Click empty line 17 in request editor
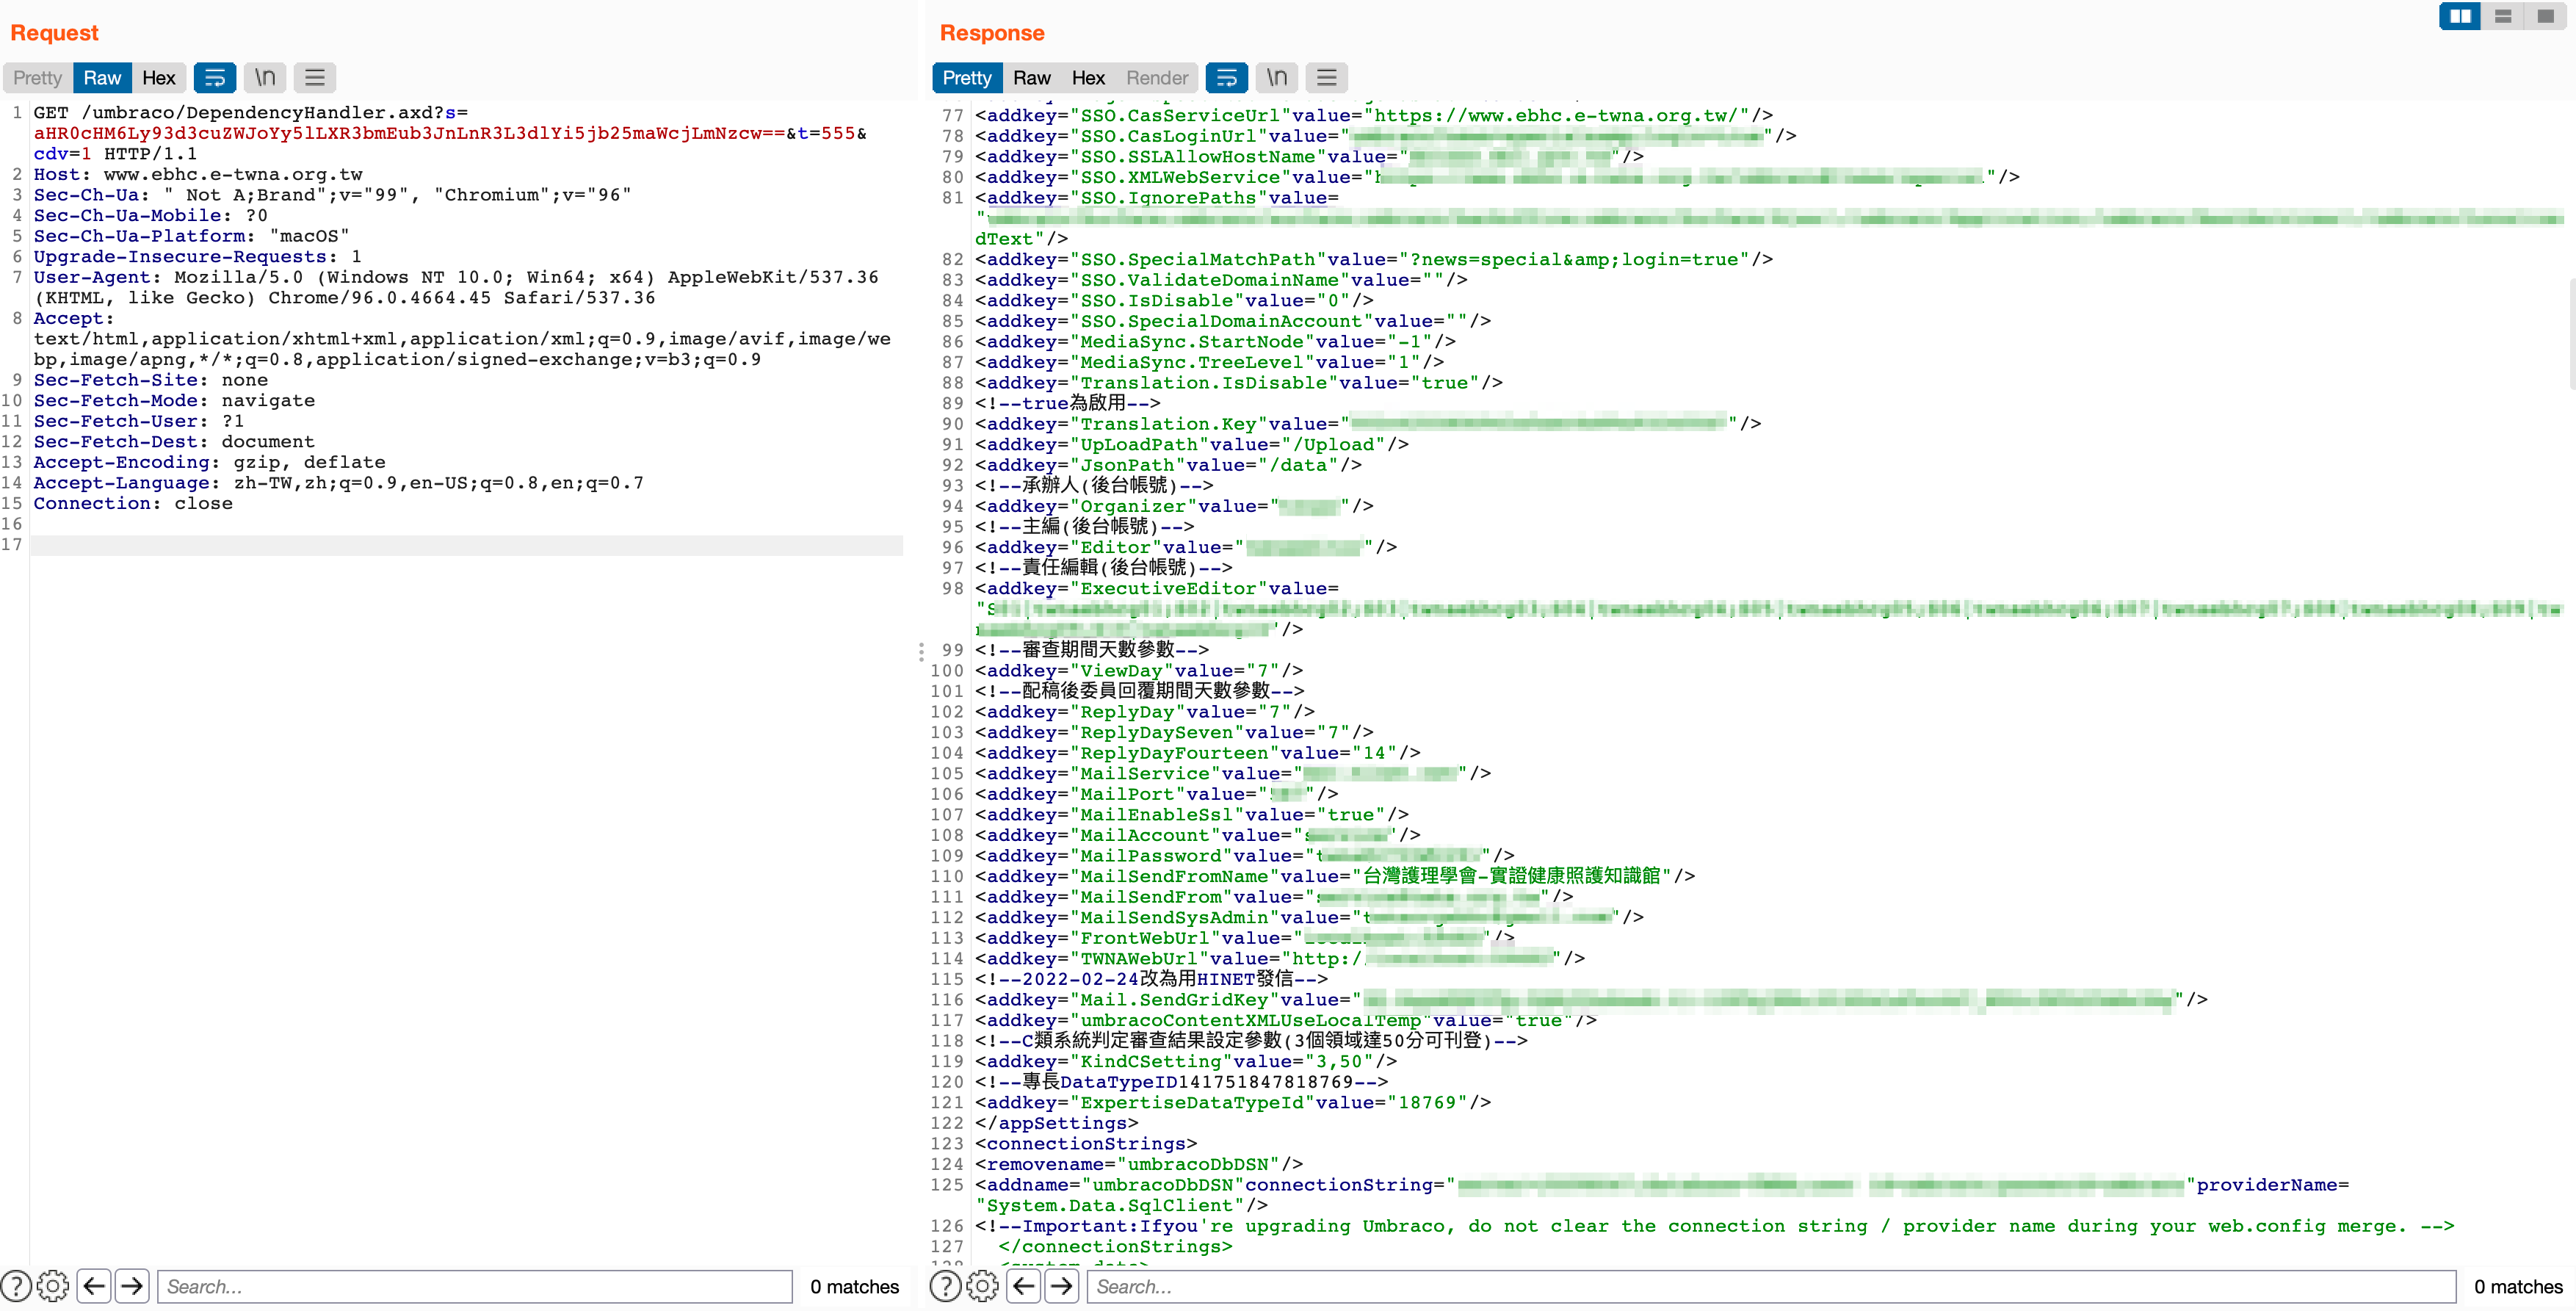Screen dimensions: 2576x1311 [467, 545]
